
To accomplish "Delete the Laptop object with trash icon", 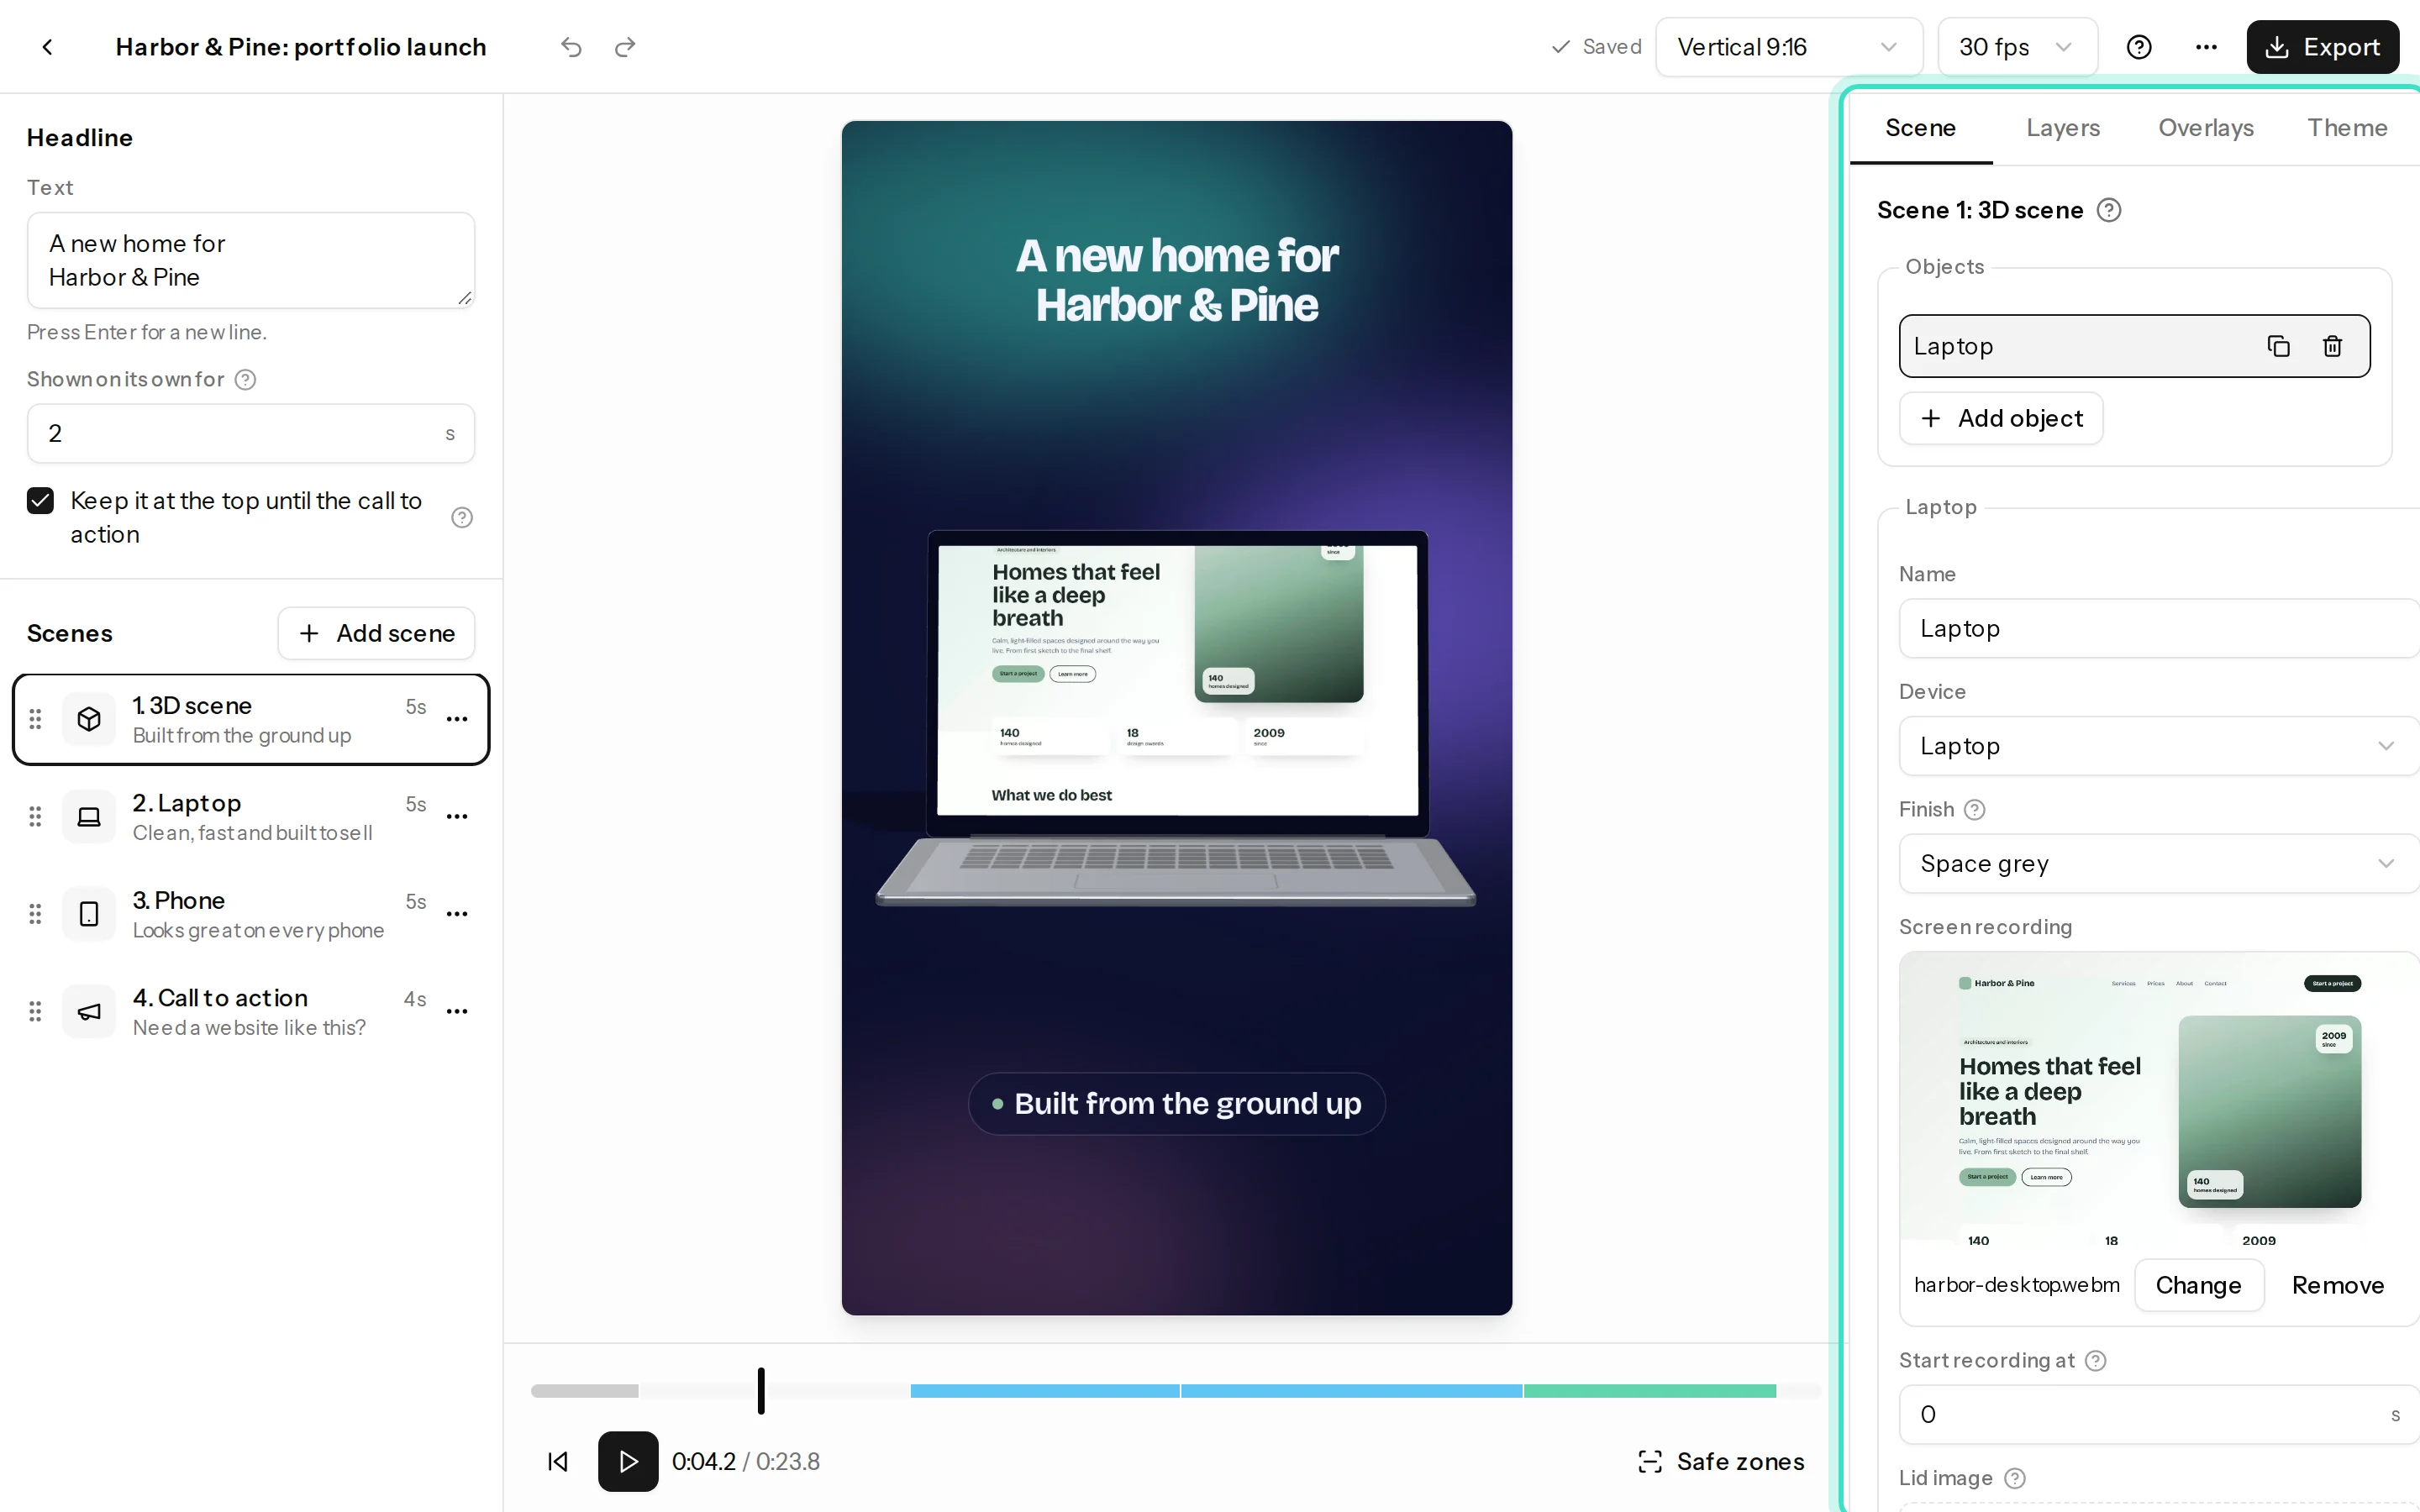I will point(2332,346).
